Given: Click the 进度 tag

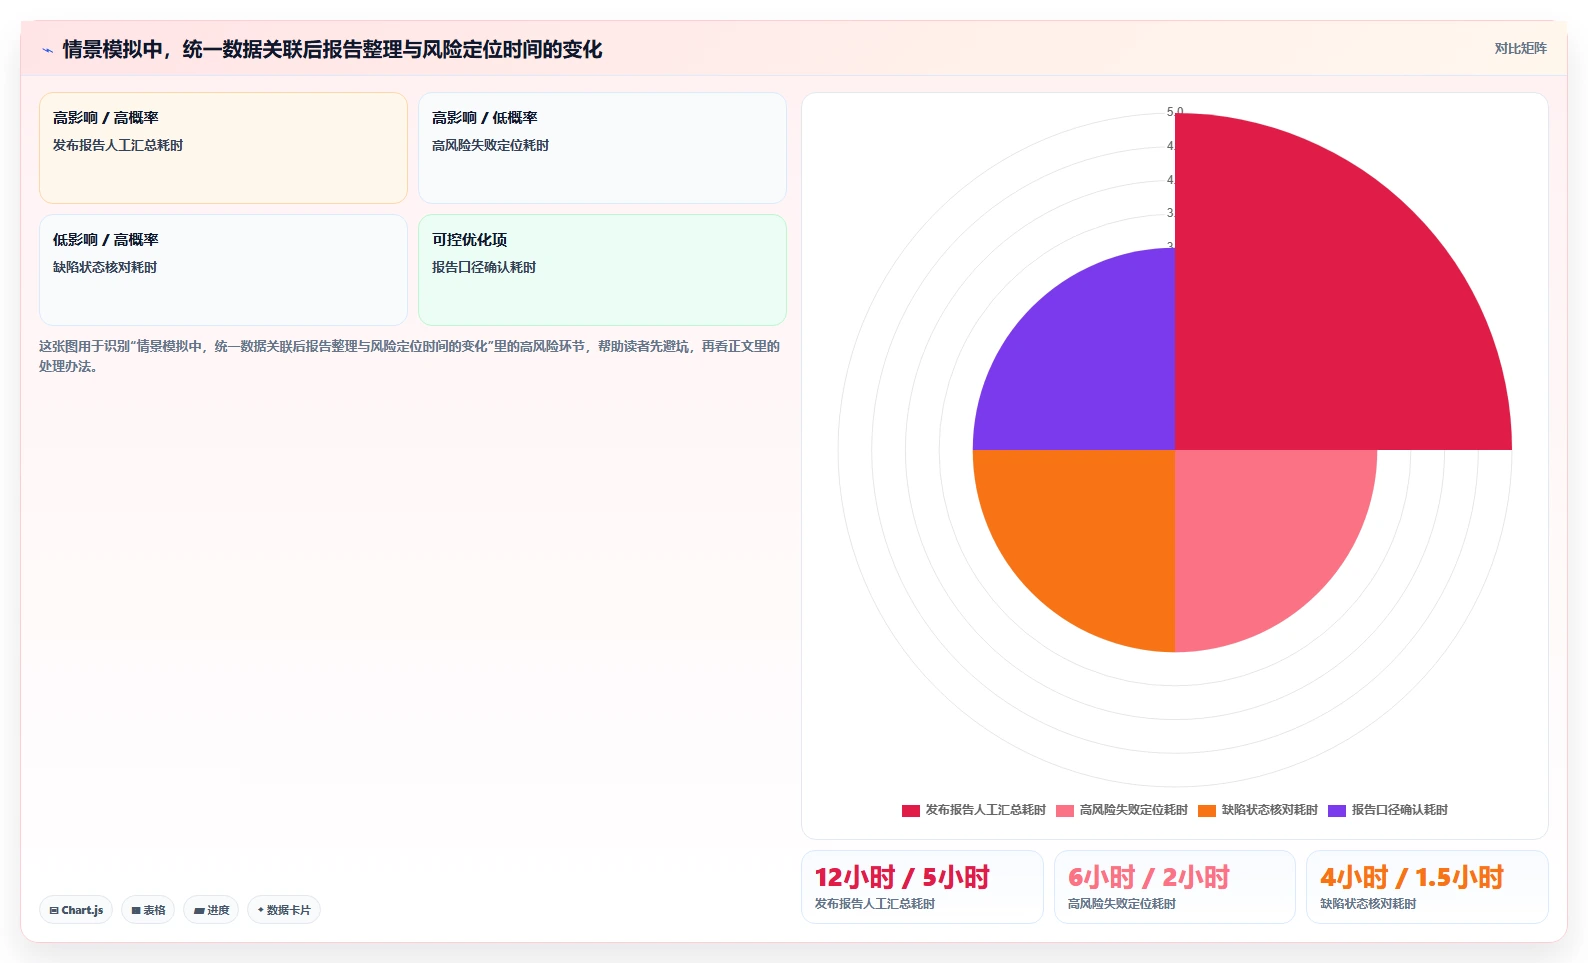Looking at the screenshot, I should 211,910.
